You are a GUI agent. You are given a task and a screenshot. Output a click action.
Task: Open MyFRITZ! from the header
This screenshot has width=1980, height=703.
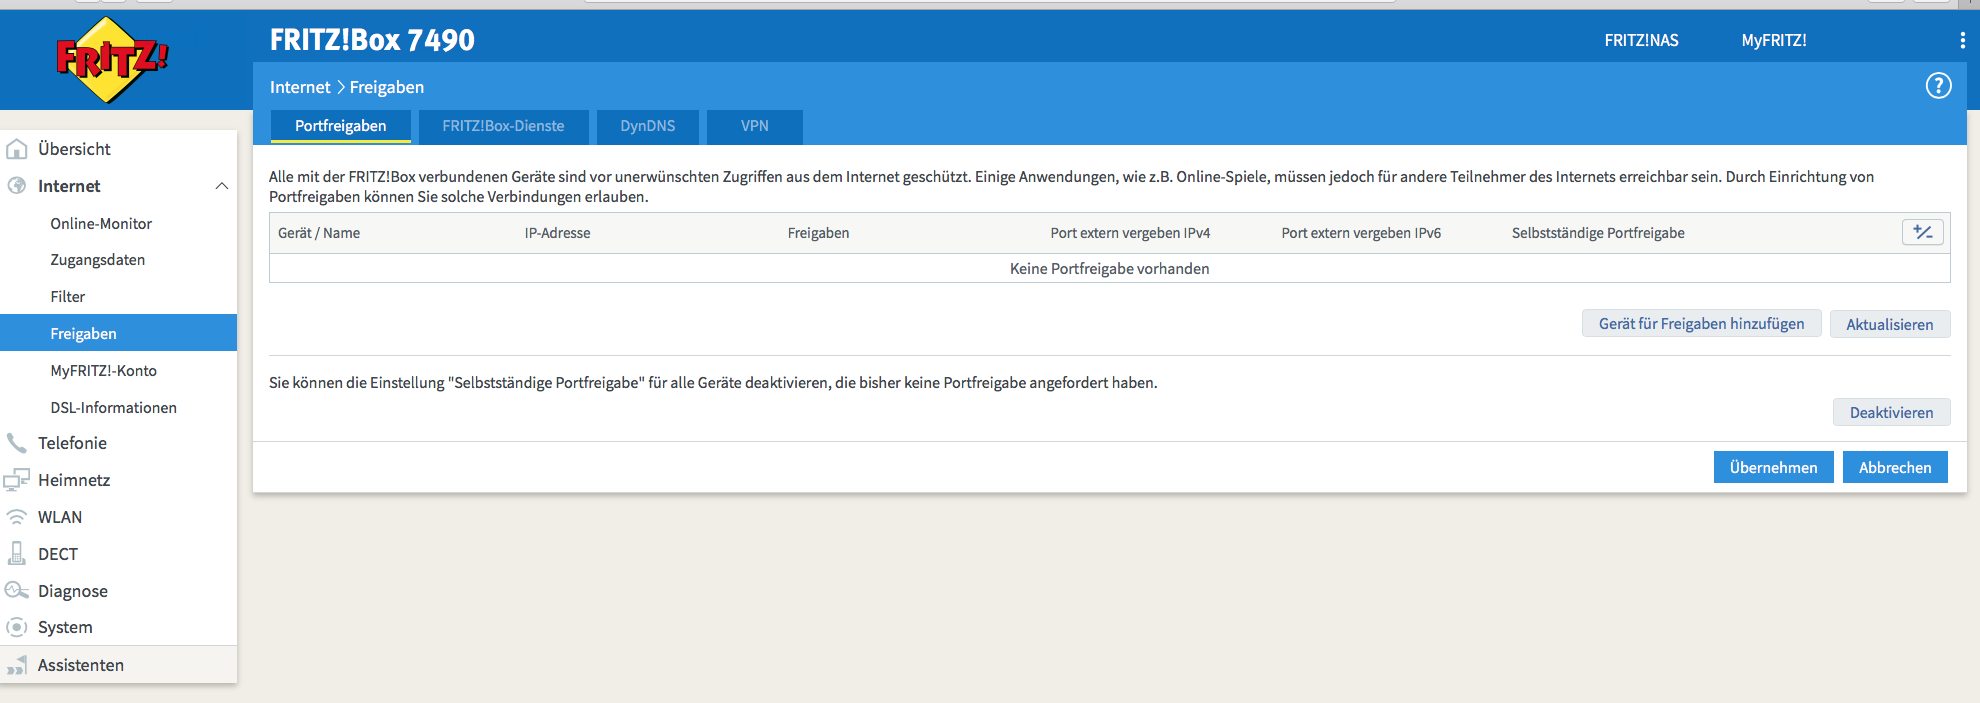tap(1774, 40)
